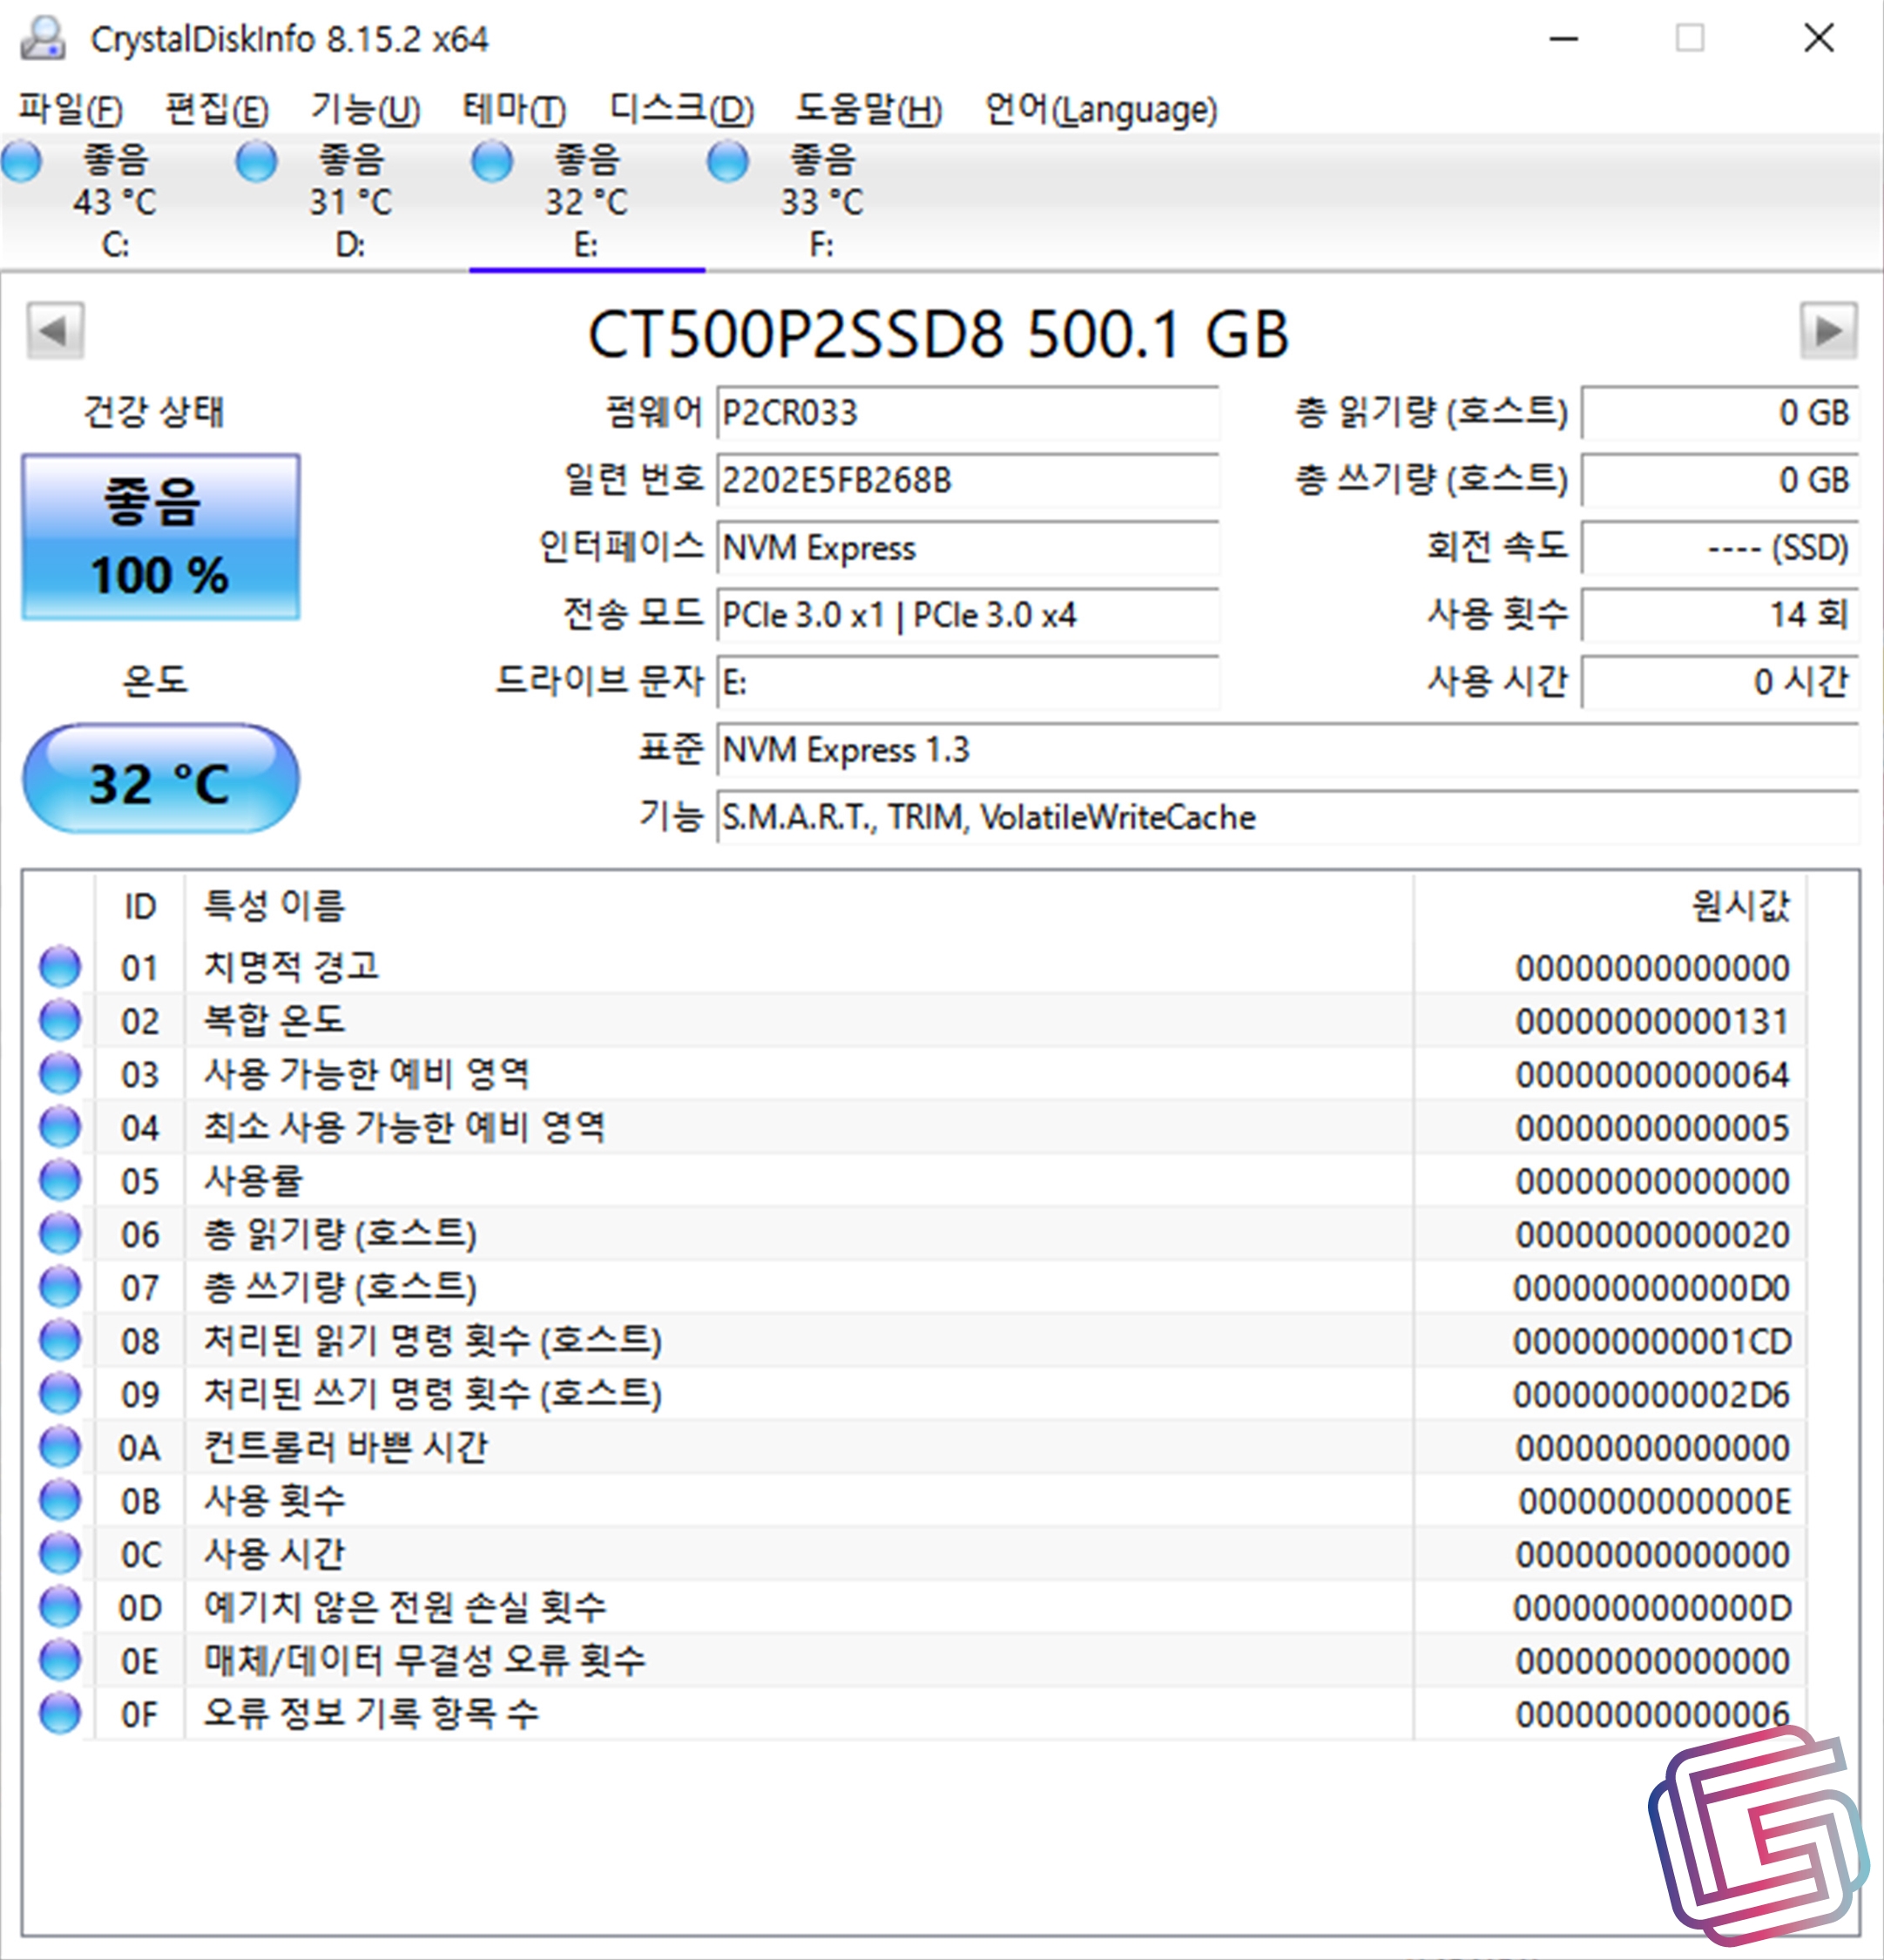Click raw value 0000000000131
Viewport: 1884px width, 1960px height.
1652,1021
